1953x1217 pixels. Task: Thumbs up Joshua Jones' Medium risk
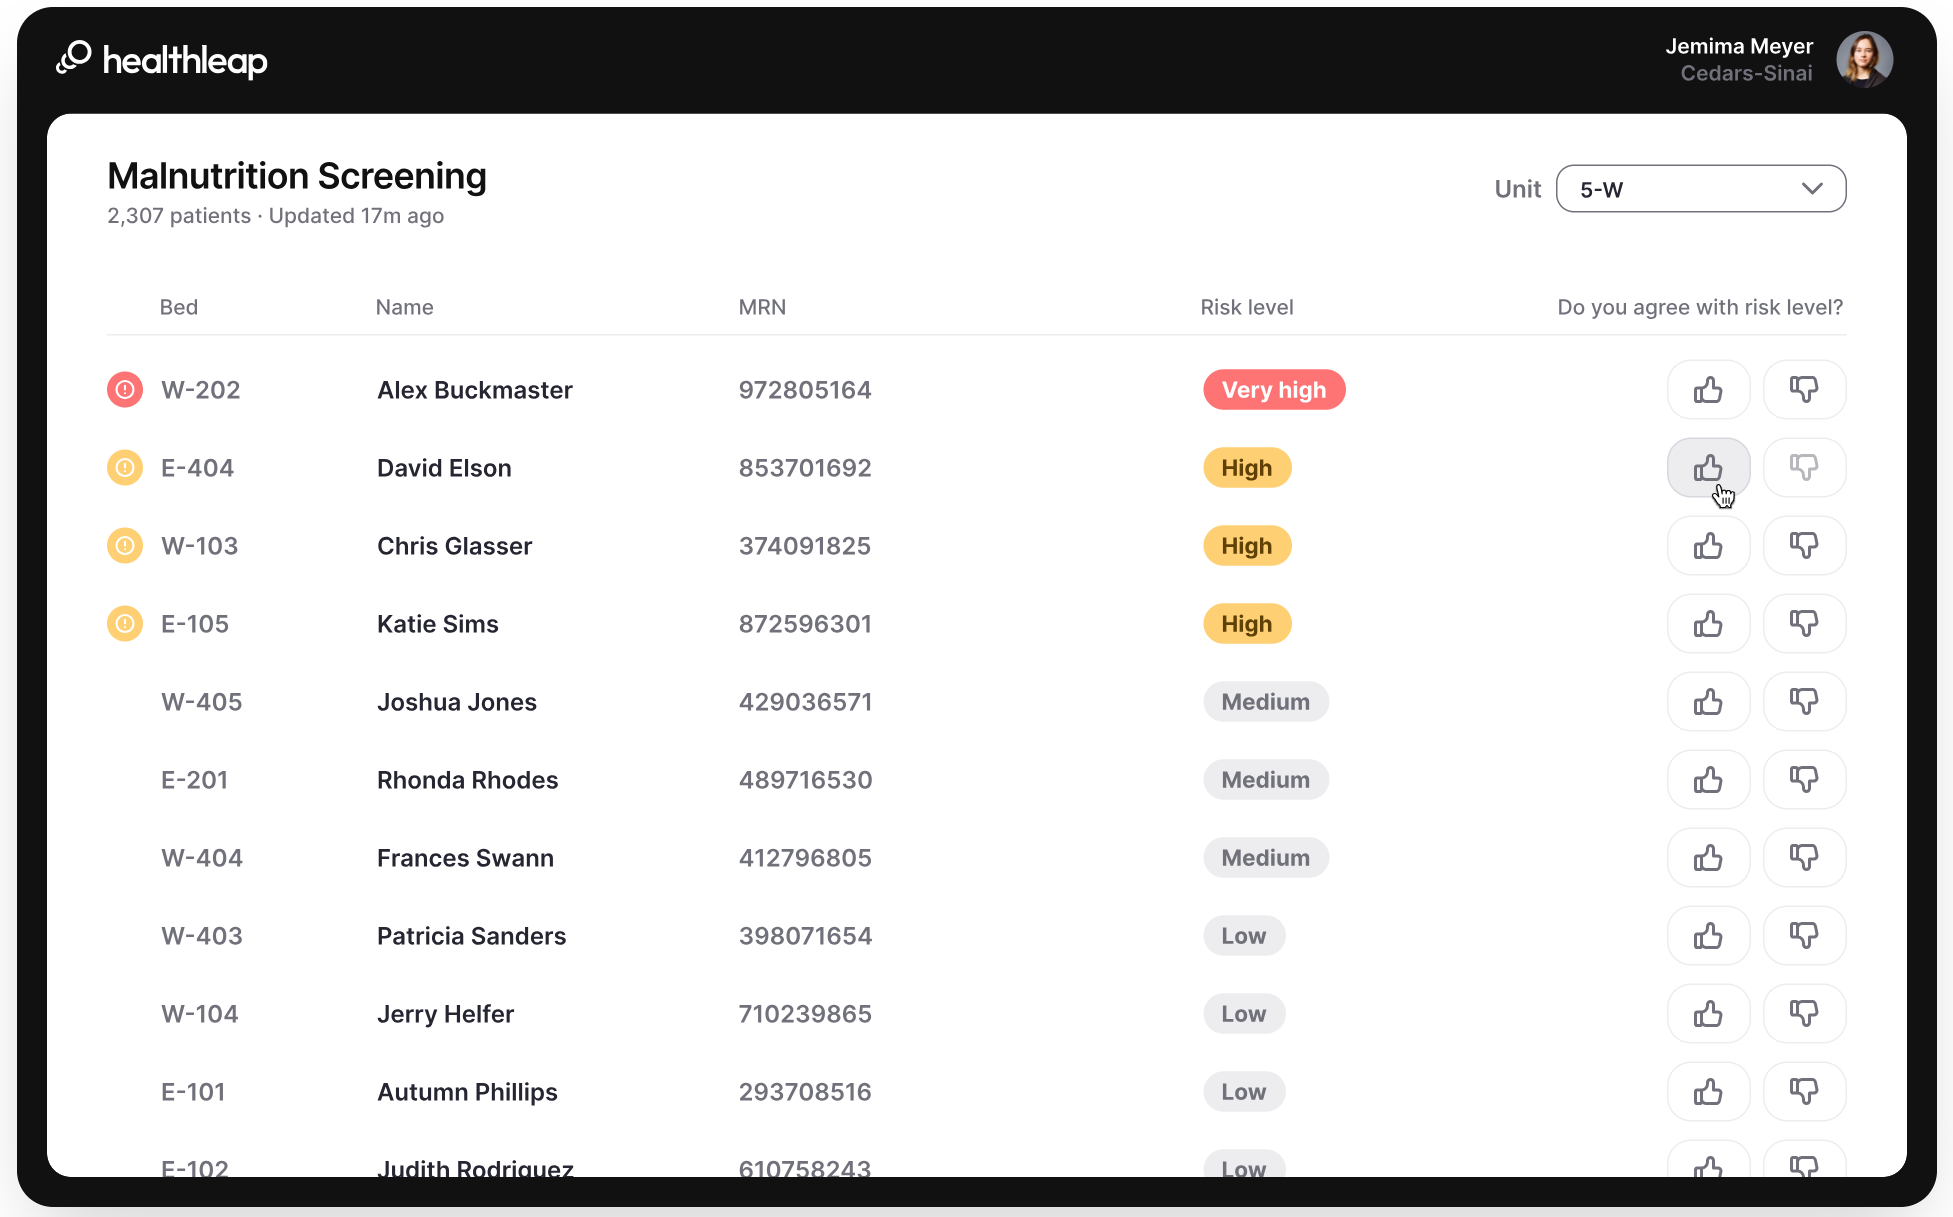[x=1708, y=701]
